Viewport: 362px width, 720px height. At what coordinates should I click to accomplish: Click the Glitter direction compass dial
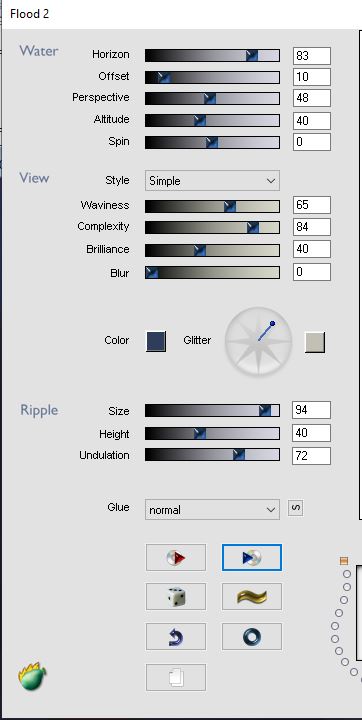pyautogui.click(x=258, y=342)
